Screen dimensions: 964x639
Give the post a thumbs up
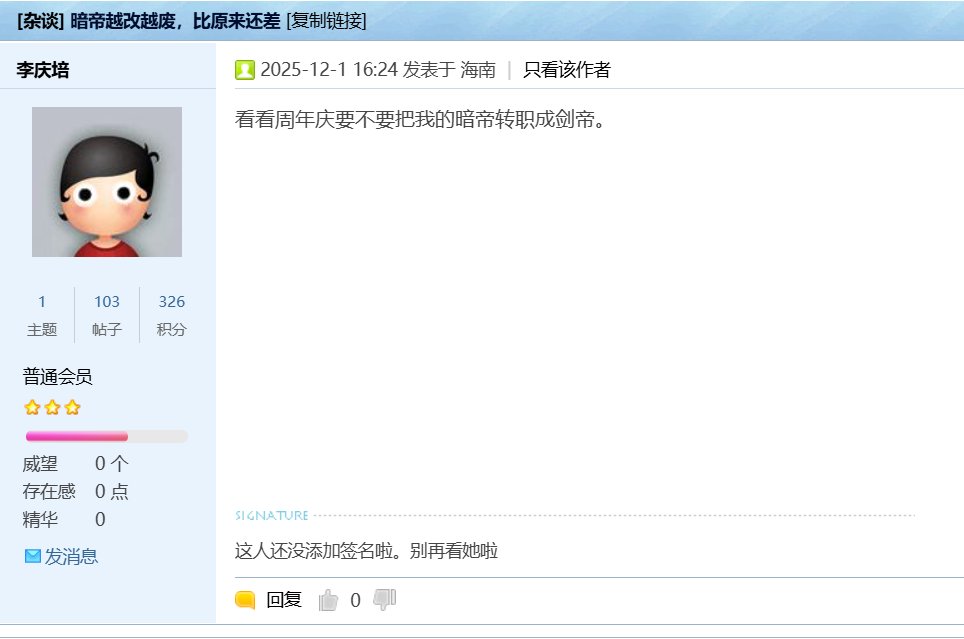[x=328, y=600]
